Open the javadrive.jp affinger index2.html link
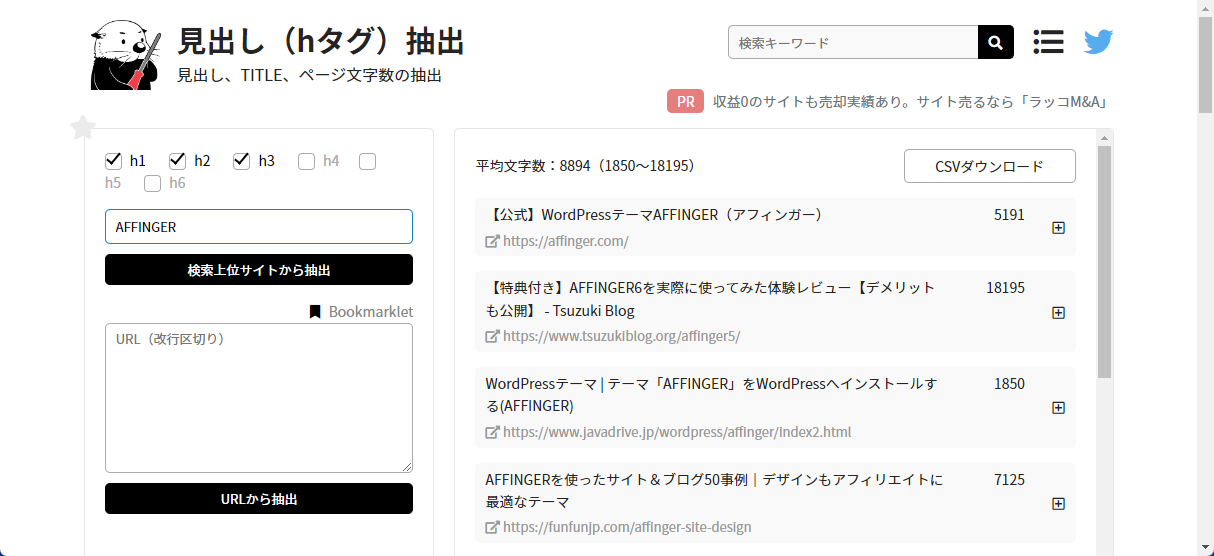 pos(677,432)
